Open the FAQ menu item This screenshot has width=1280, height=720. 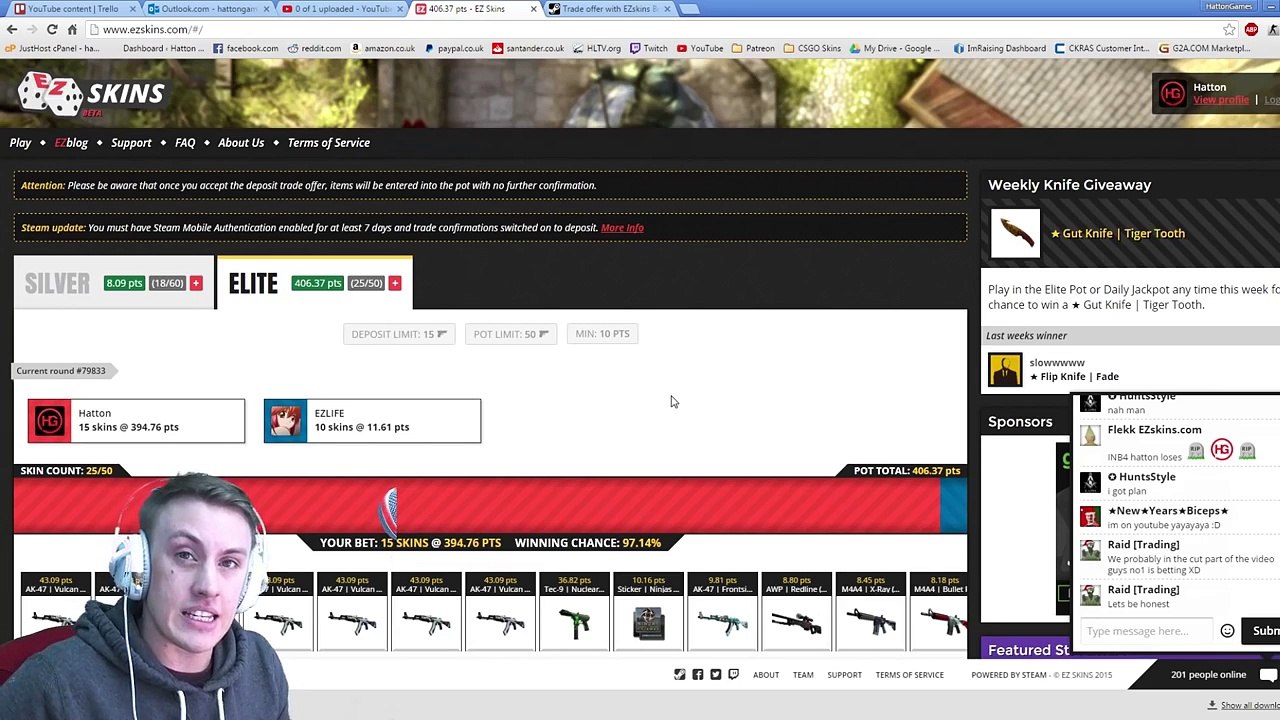pos(185,143)
